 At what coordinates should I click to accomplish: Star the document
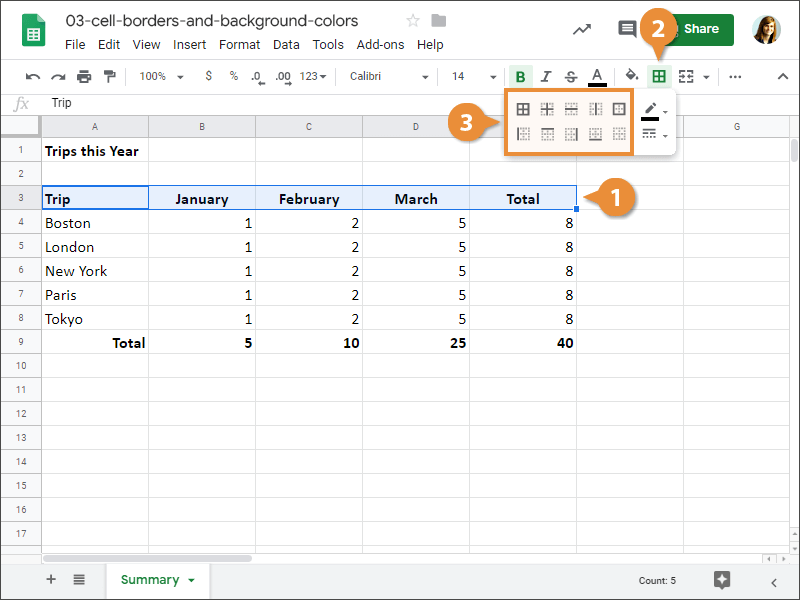pyautogui.click(x=413, y=21)
